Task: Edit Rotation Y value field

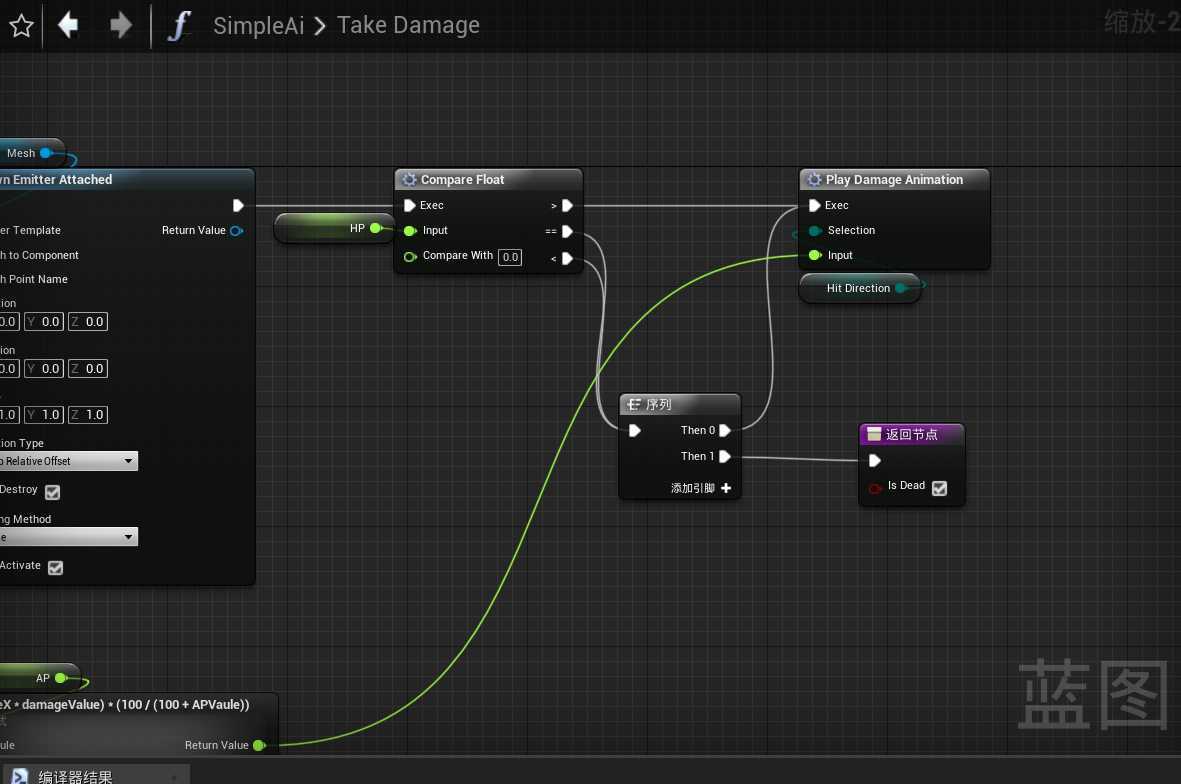Action: tap(44, 368)
